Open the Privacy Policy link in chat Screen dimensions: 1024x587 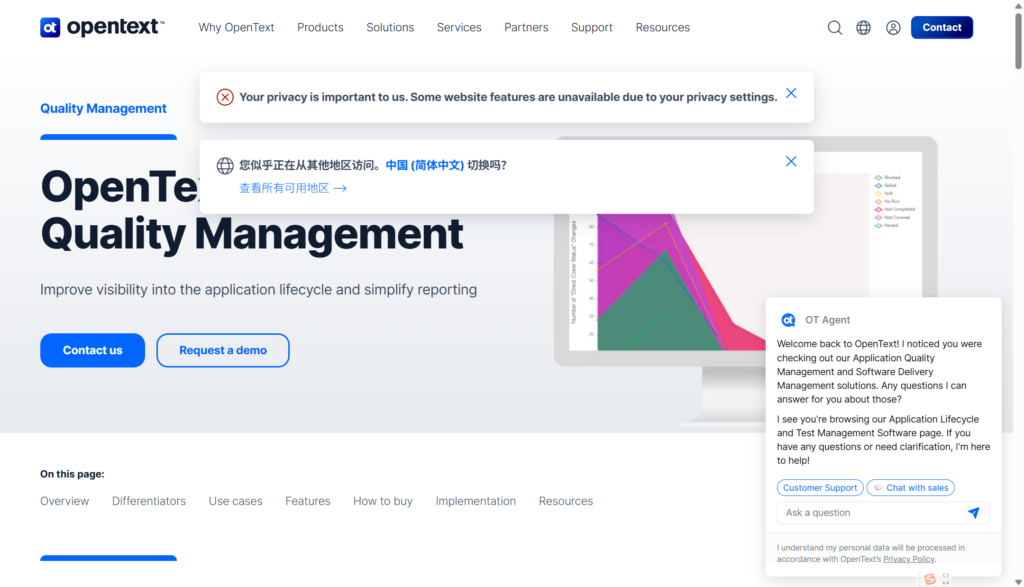[908, 559]
